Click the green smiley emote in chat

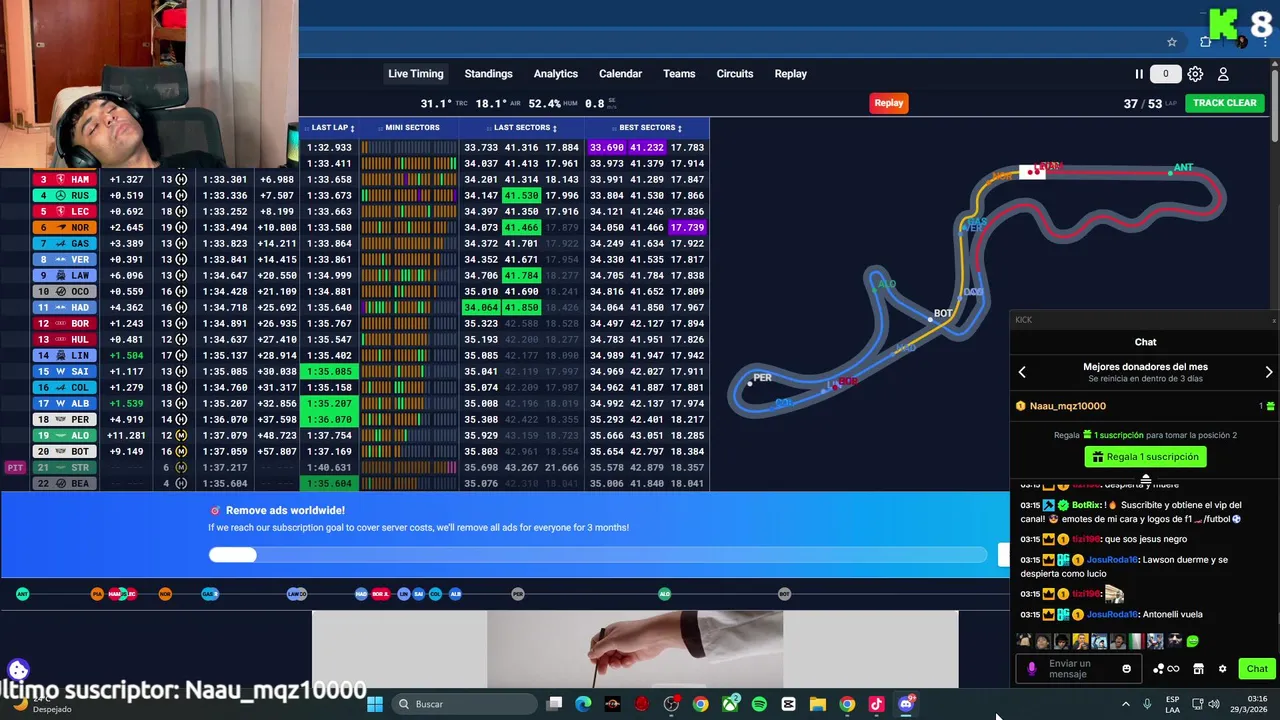click(x=1192, y=641)
